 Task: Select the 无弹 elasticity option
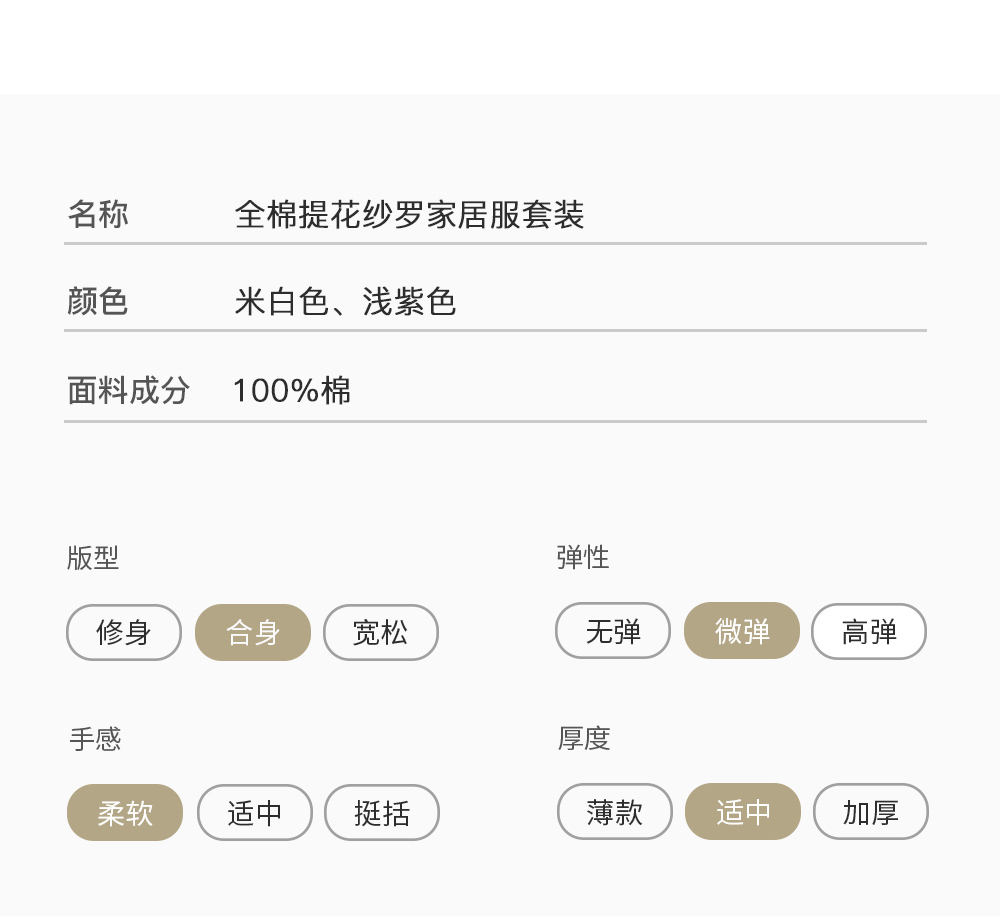click(613, 632)
